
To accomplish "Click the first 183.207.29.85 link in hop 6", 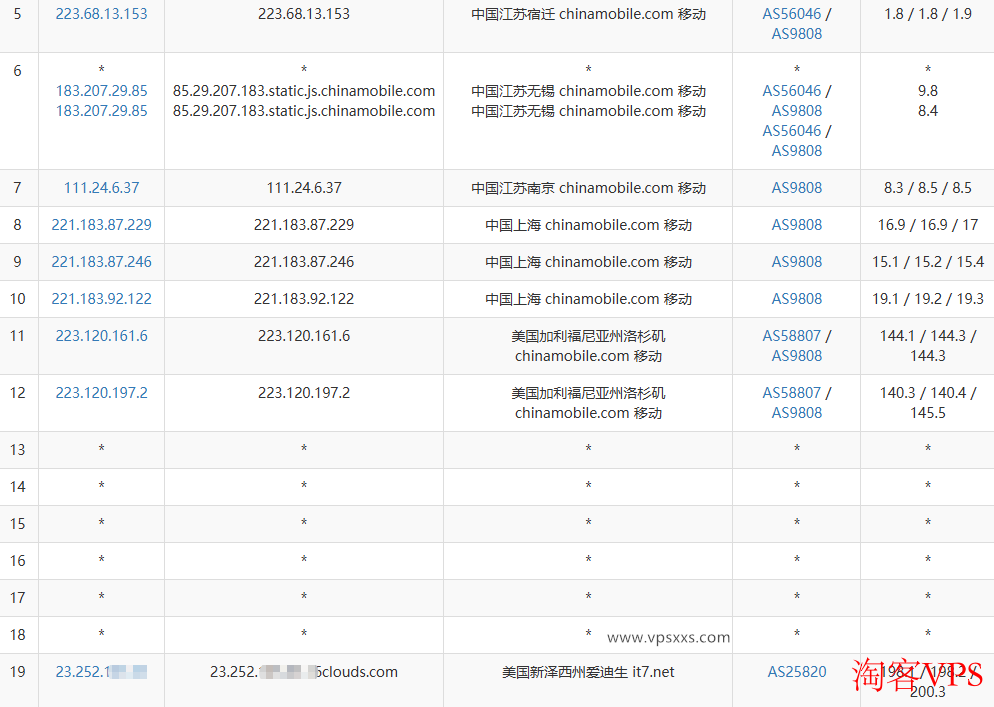I will pyautogui.click(x=101, y=90).
